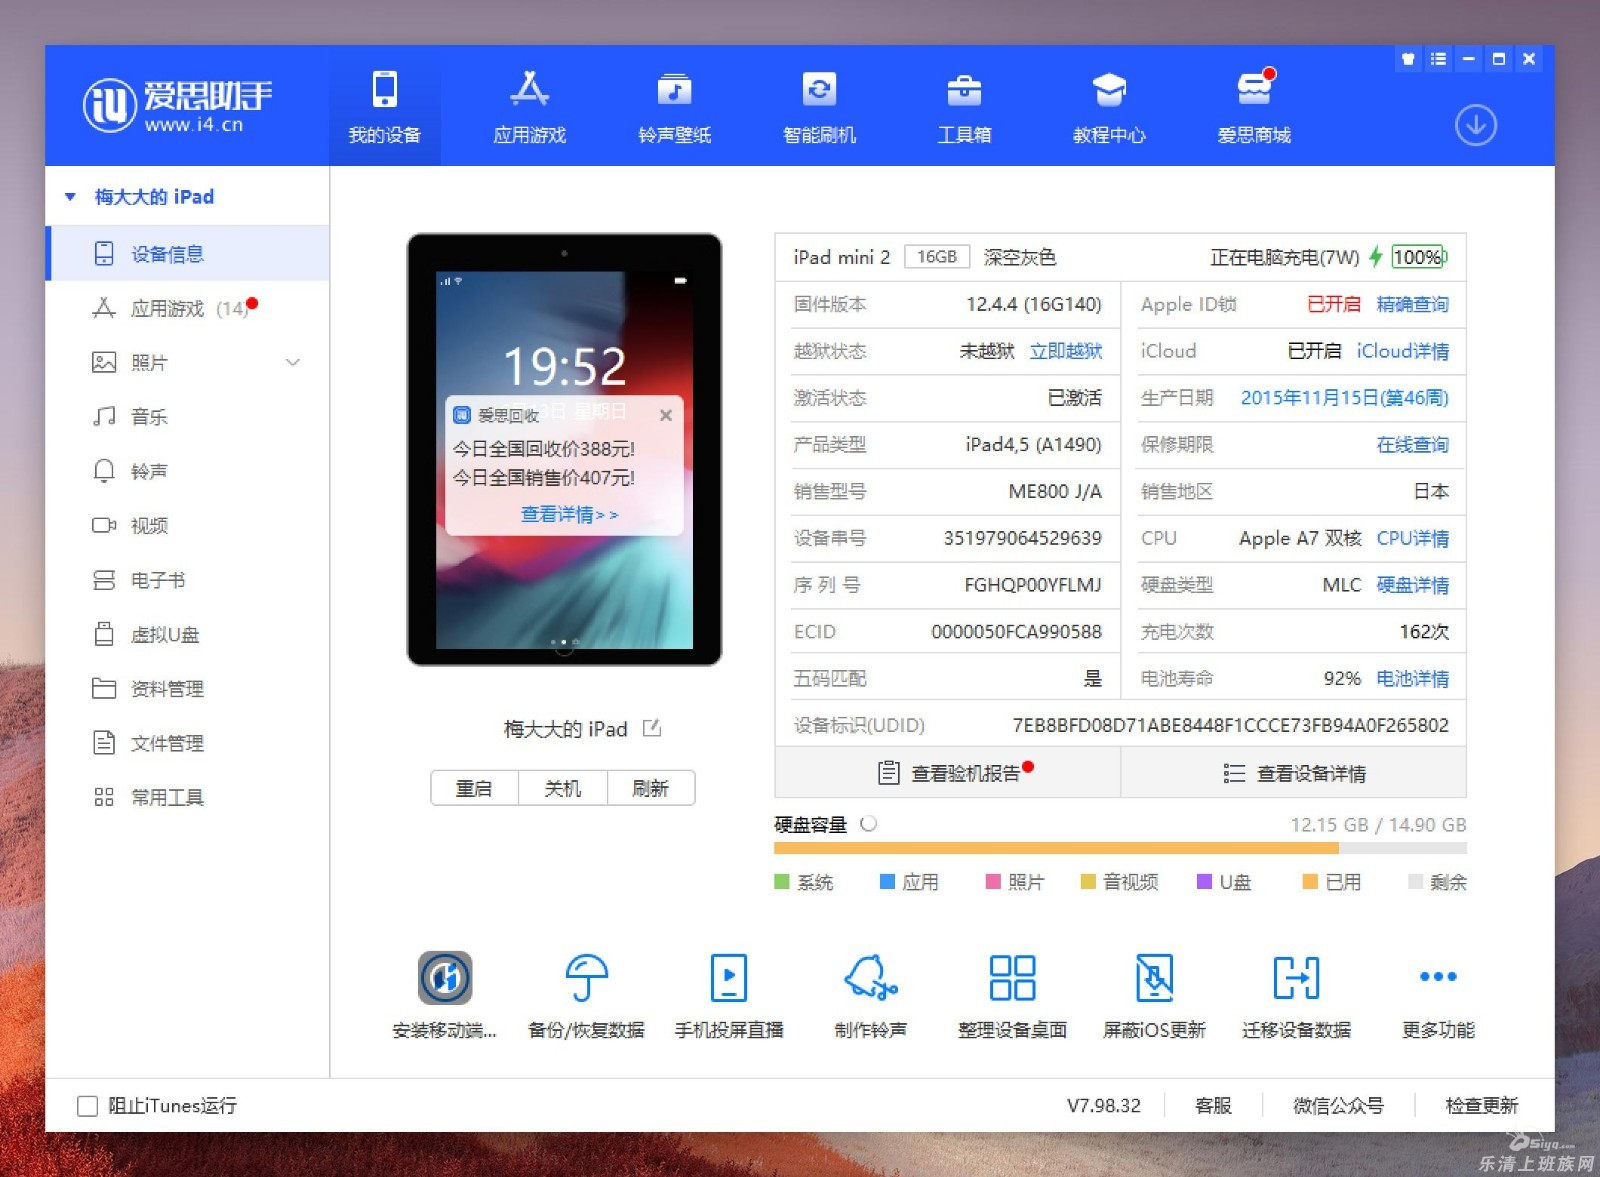Click 检查更新 in status bar

click(1481, 1105)
